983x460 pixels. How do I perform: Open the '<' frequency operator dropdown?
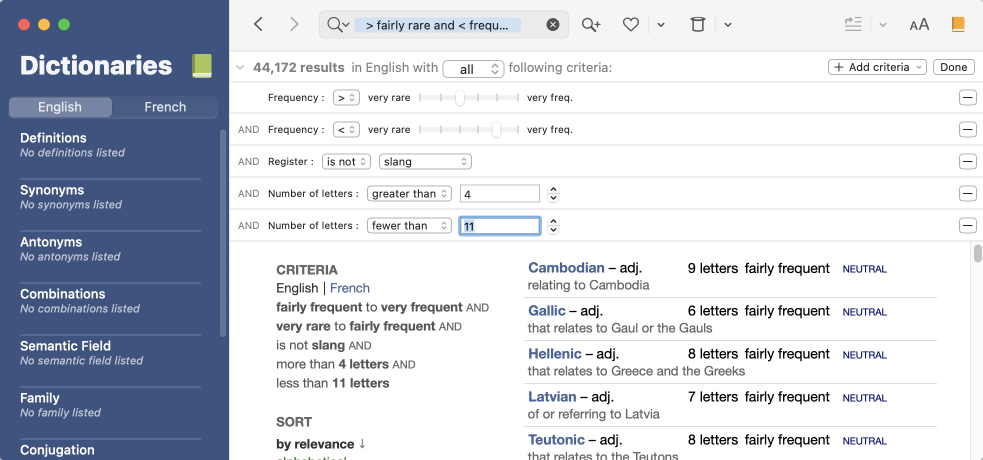(x=346, y=130)
